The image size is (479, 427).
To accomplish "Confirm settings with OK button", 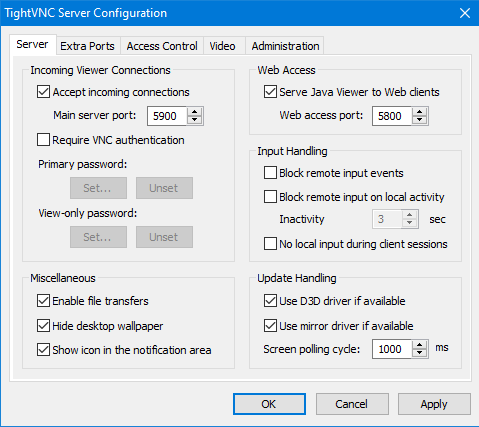I will (x=269, y=404).
